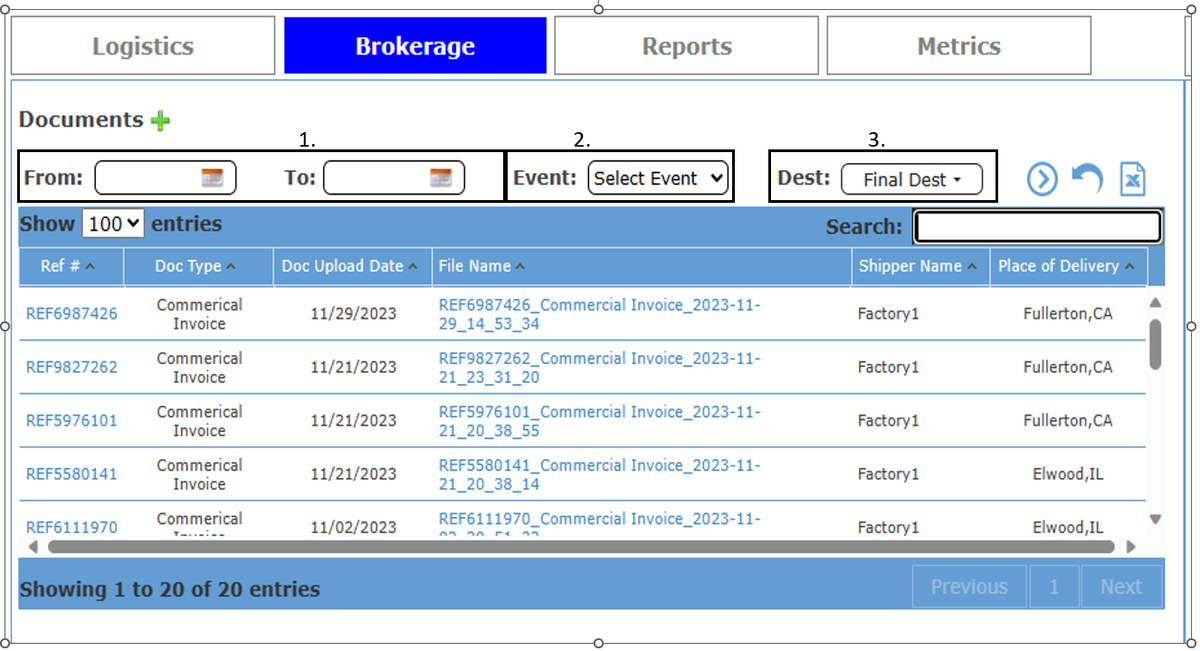Click the Next pagination button

[1121, 587]
